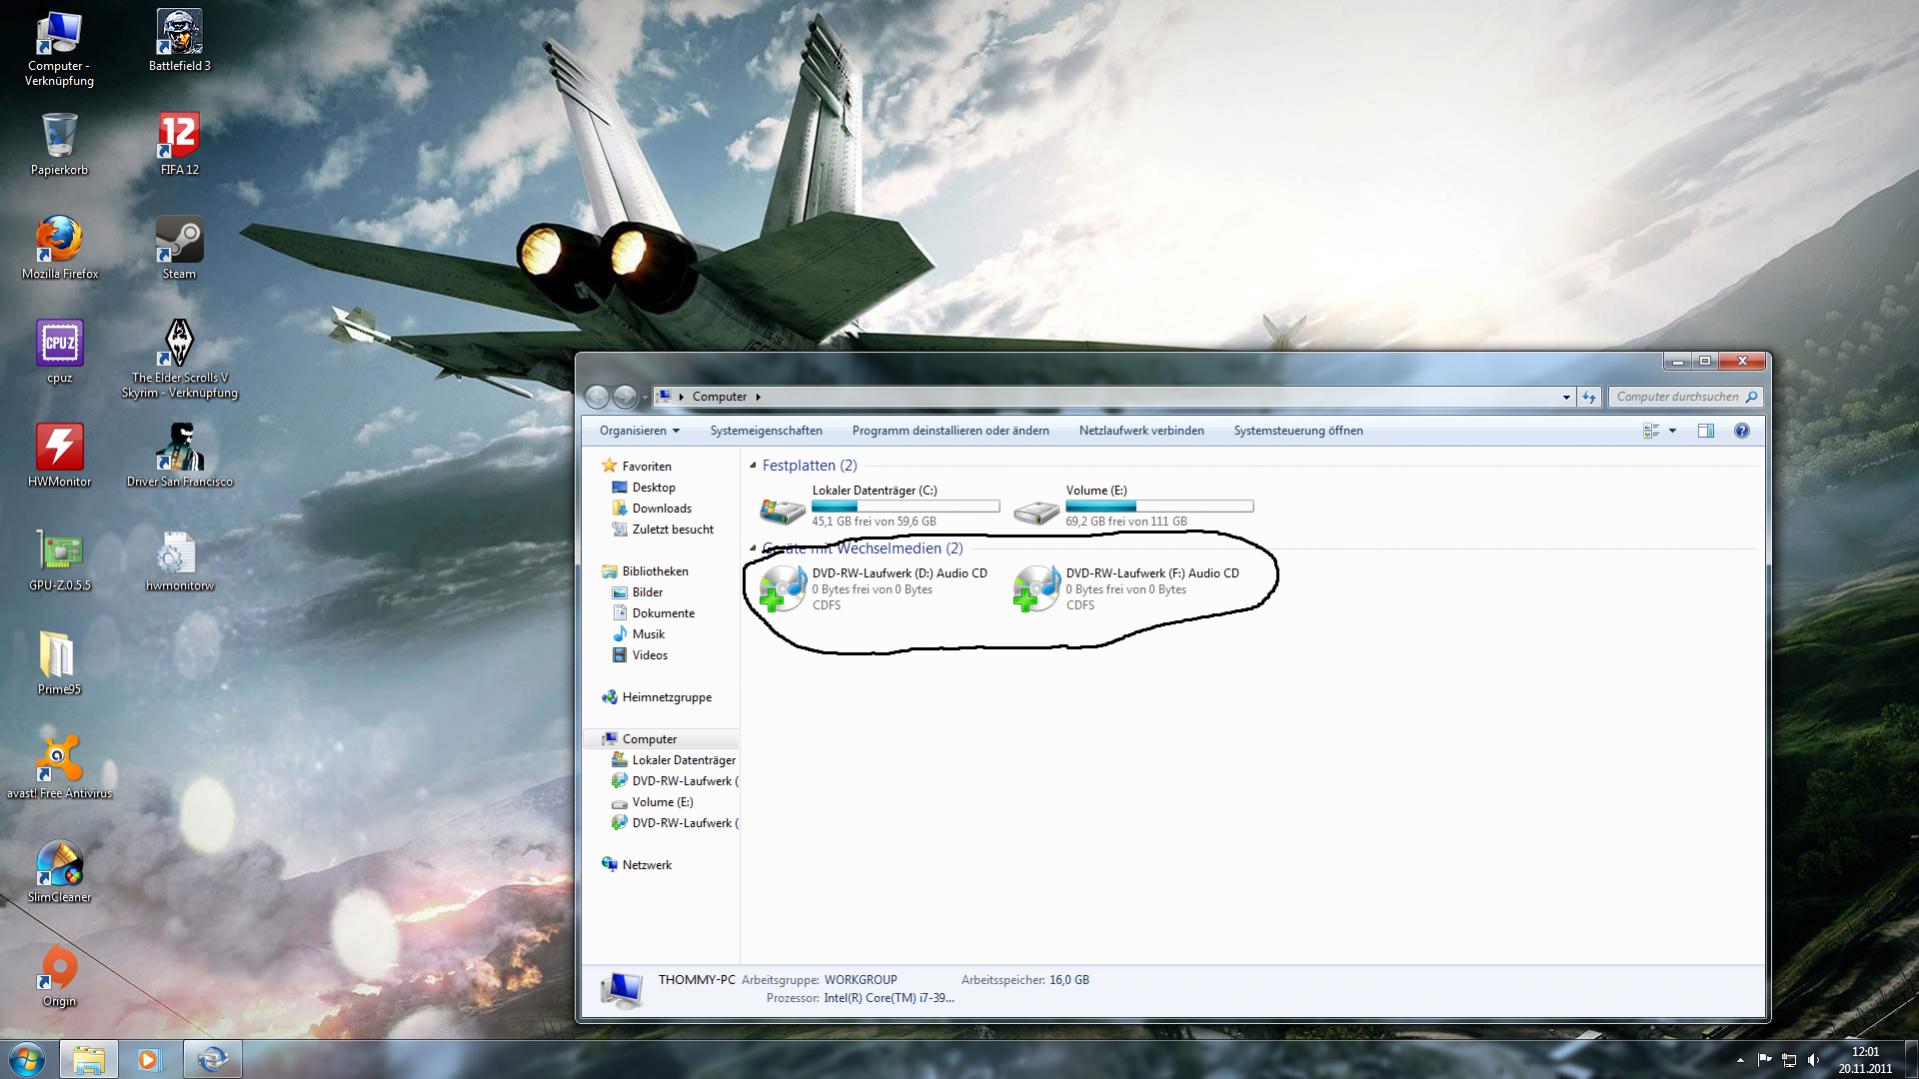Open Zuletzt besucht in sidebar
Image resolution: width=1919 pixels, height=1079 pixels.
(x=662, y=529)
